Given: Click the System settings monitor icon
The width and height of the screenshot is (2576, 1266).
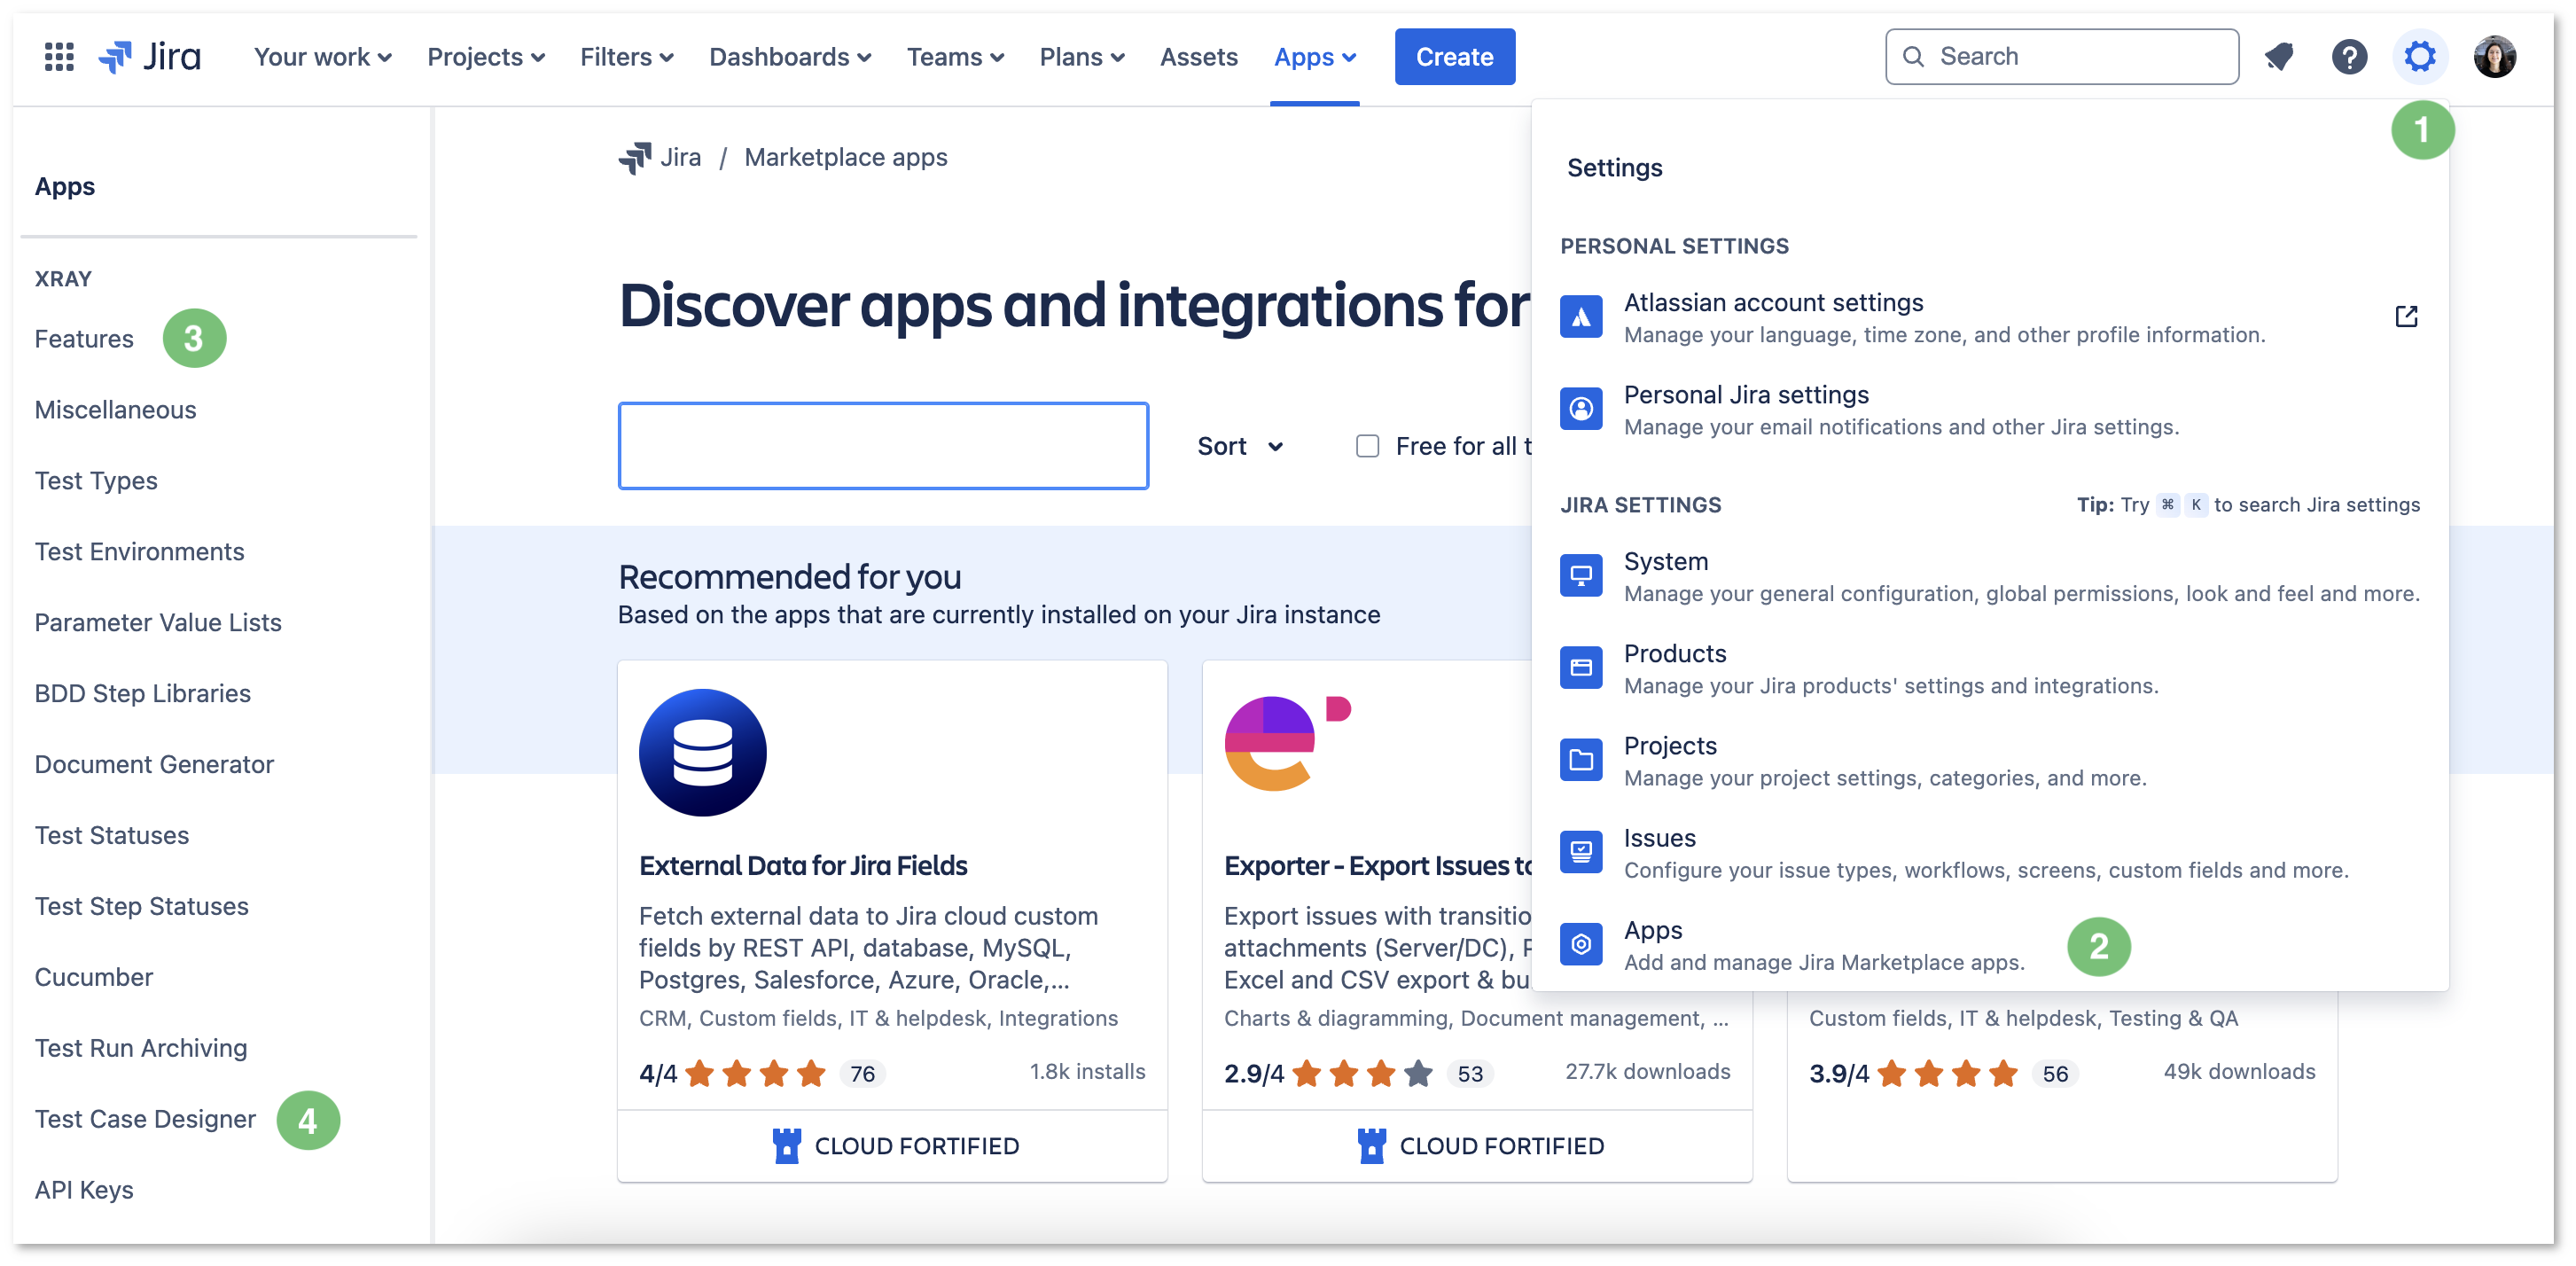Looking at the screenshot, I should [1581, 576].
